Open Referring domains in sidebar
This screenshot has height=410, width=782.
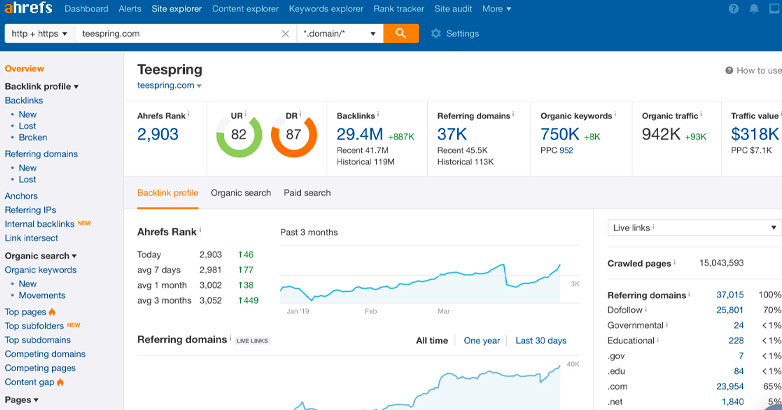click(x=41, y=154)
